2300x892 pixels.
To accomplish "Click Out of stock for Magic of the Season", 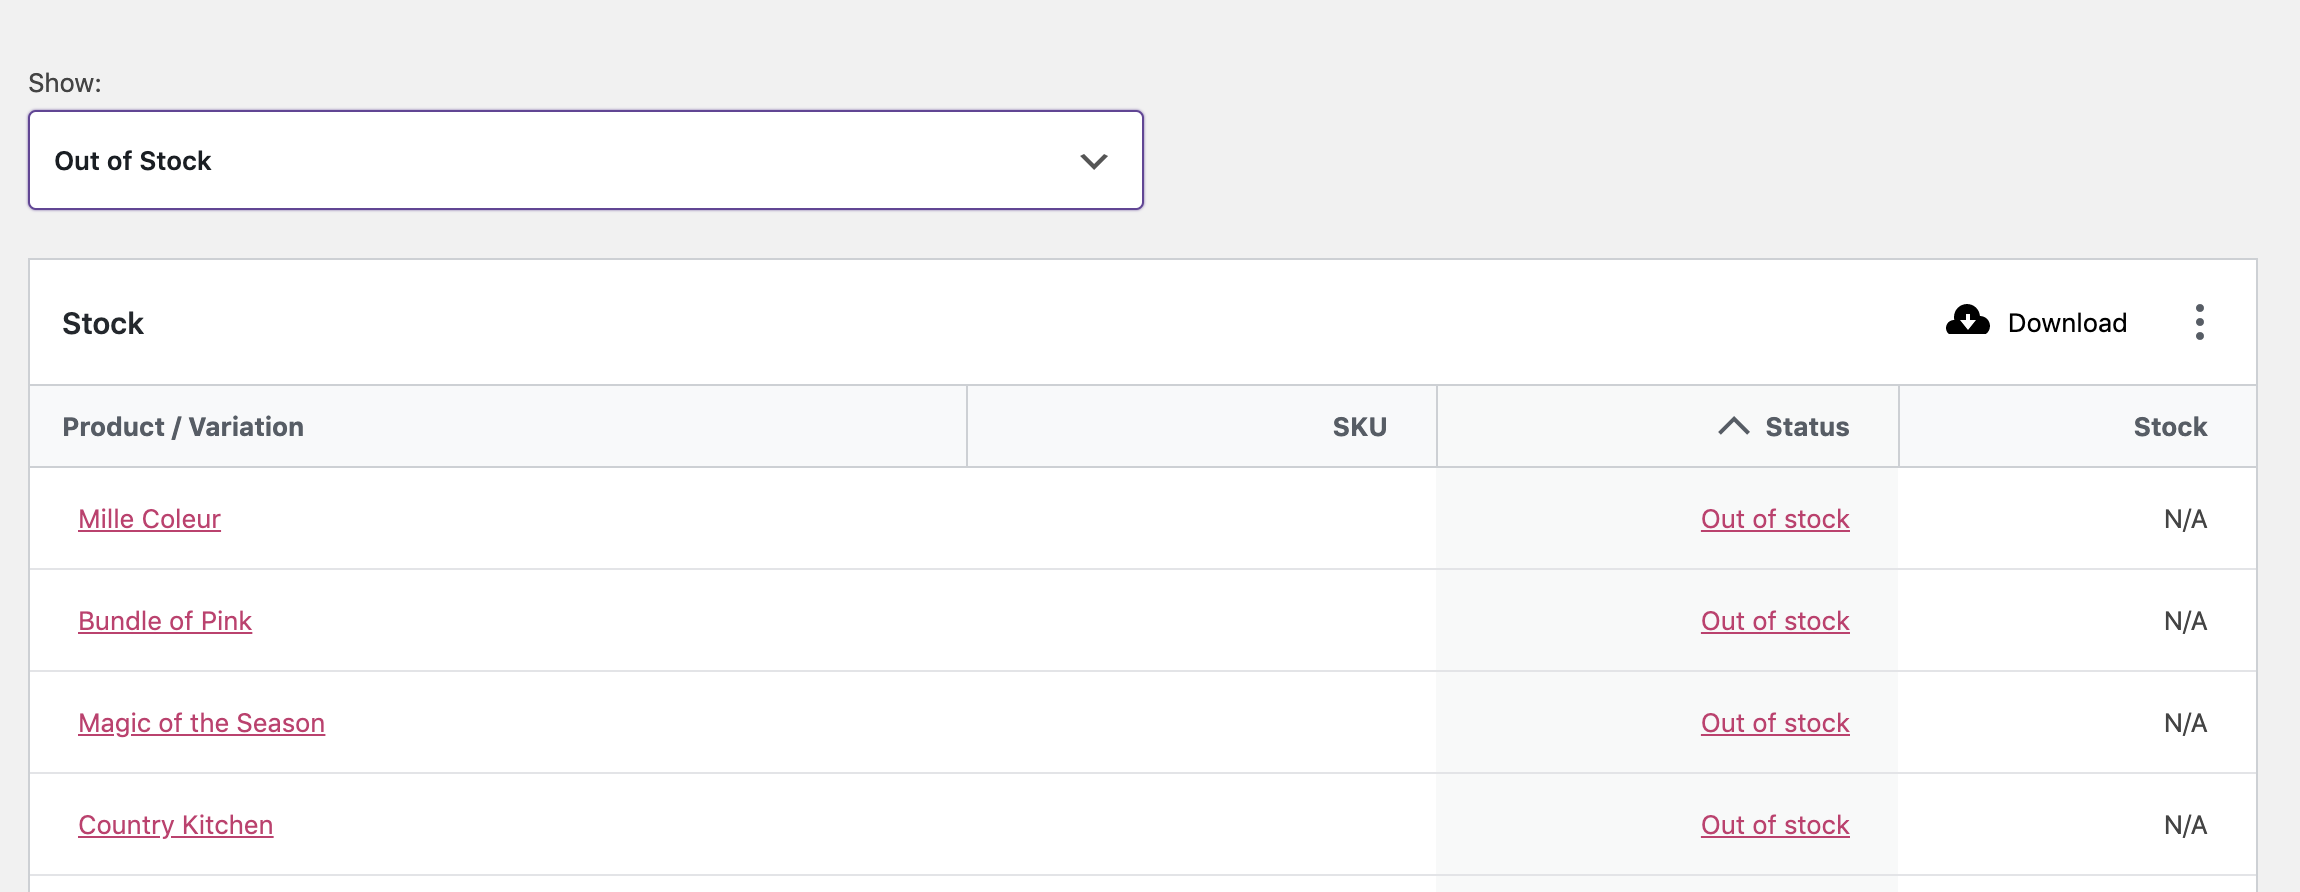I will click(x=1774, y=723).
